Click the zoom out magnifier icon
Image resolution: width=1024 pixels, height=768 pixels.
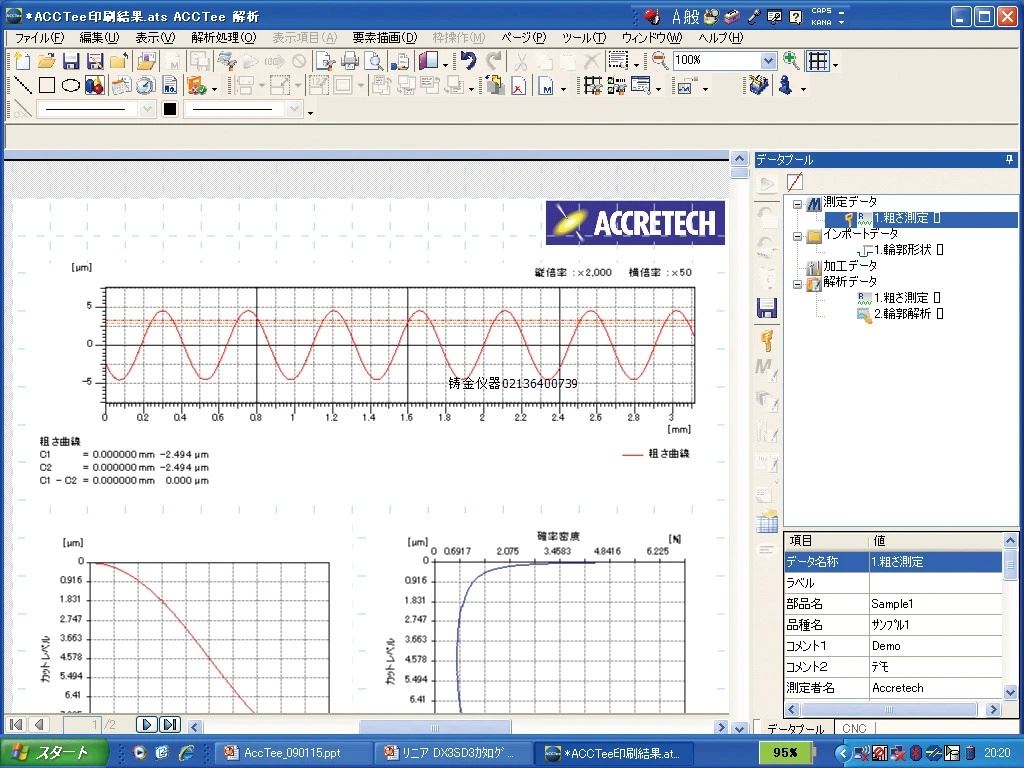(x=660, y=61)
